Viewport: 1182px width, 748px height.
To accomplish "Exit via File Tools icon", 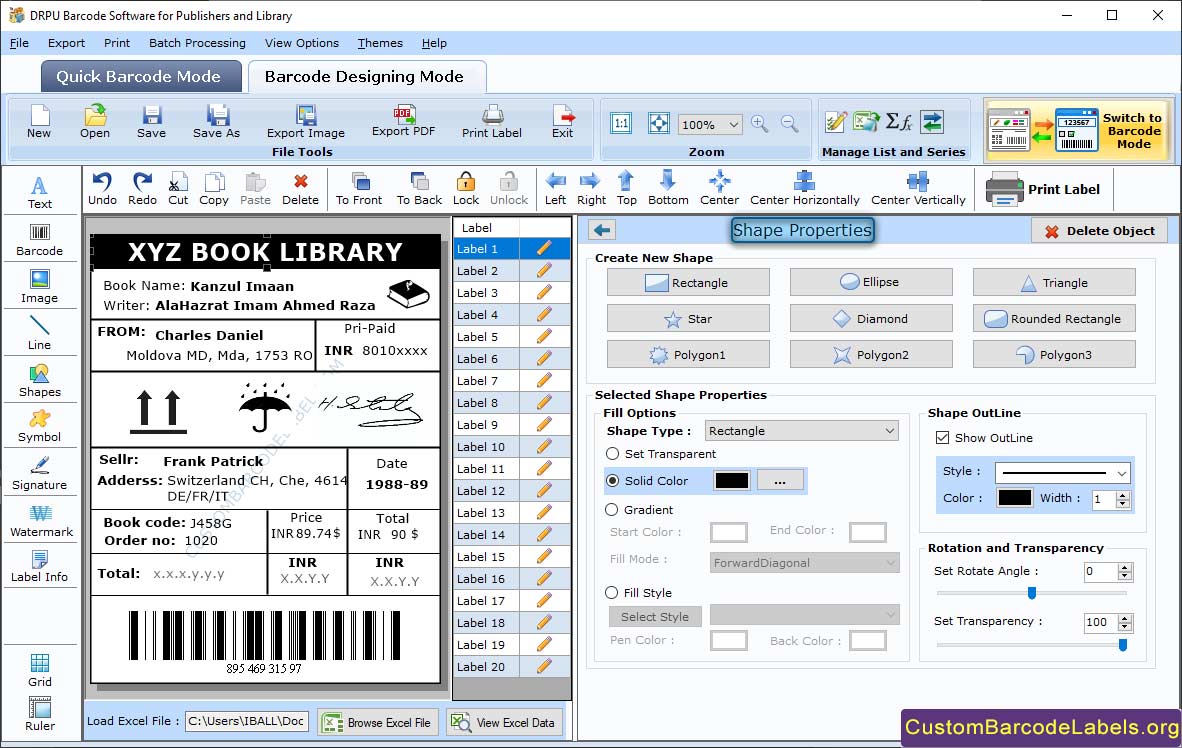I will (562, 122).
